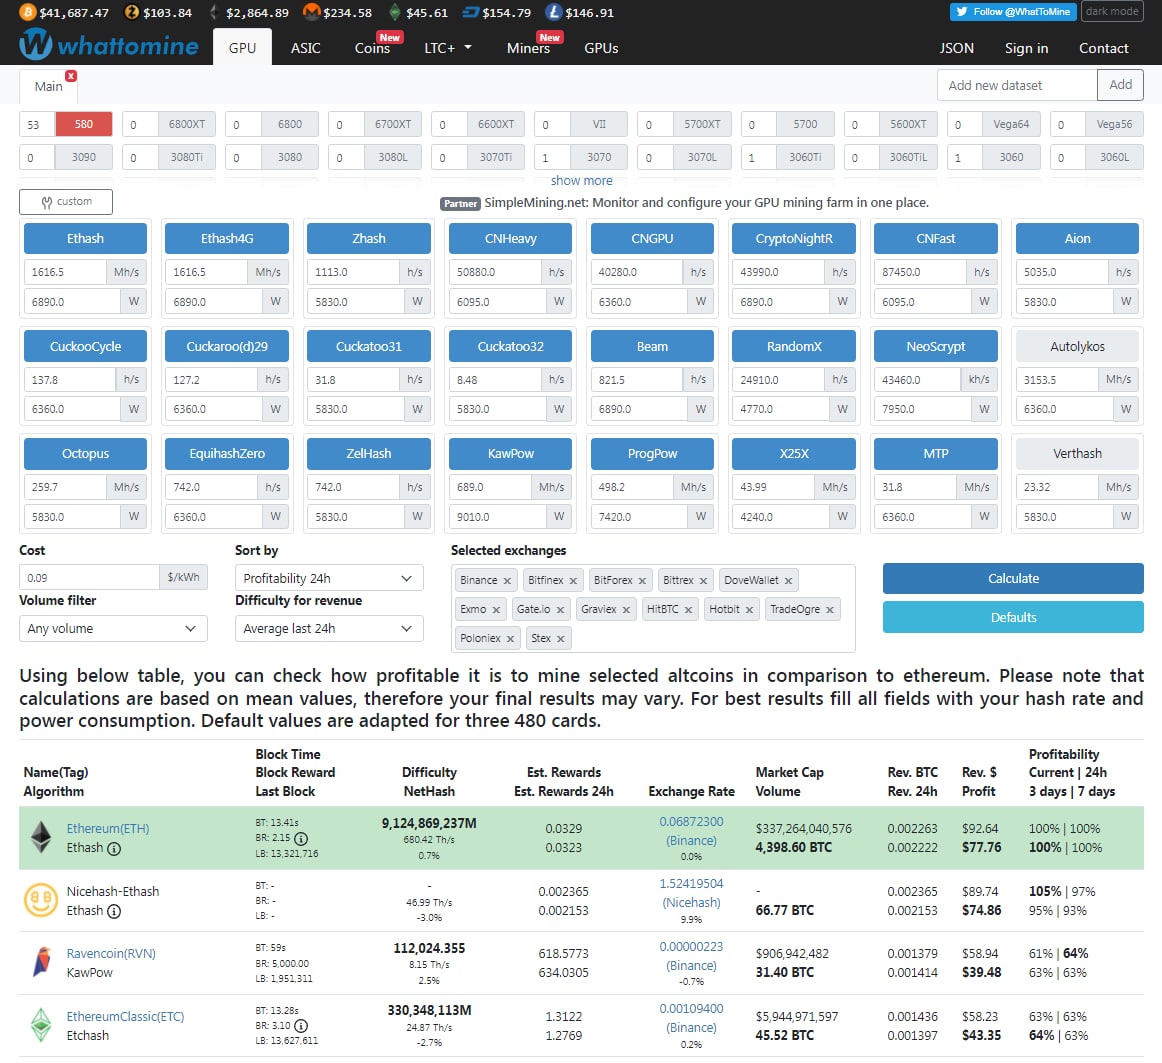
Task: Remove Graviex from selected exchanges
Action: (626, 610)
